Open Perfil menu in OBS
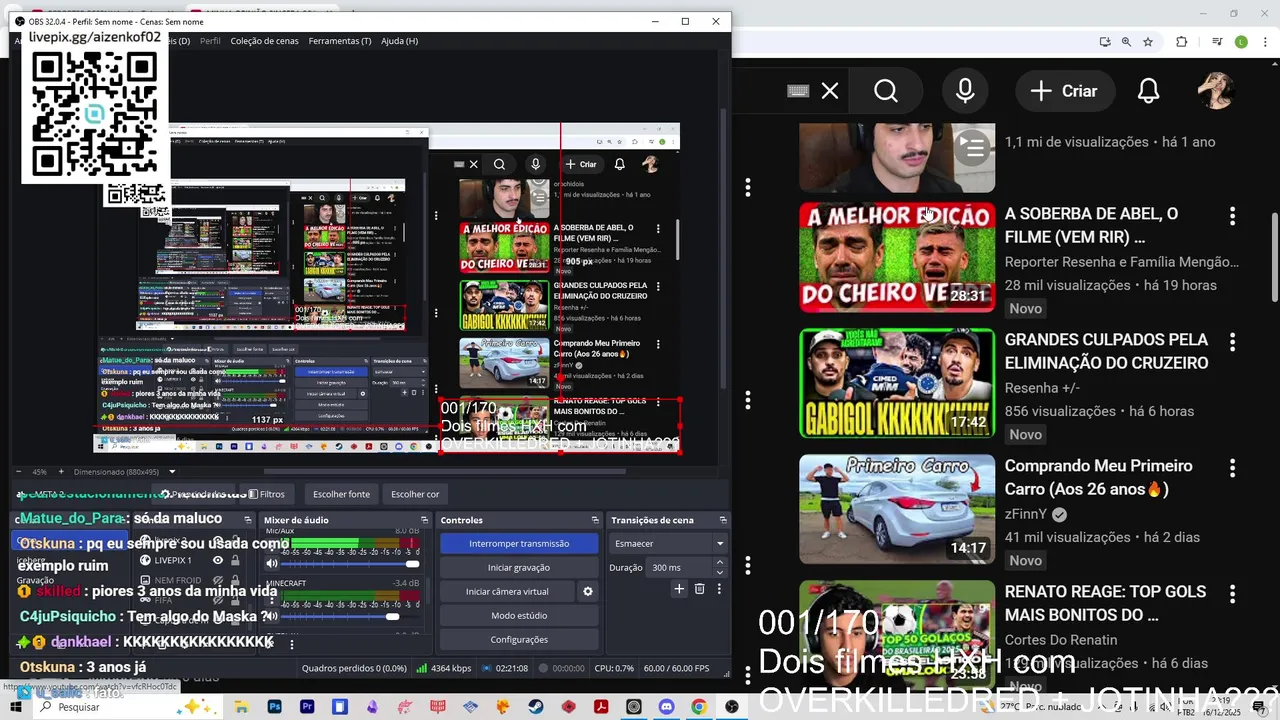Screen dimensions: 1280x720 click(x=210, y=41)
